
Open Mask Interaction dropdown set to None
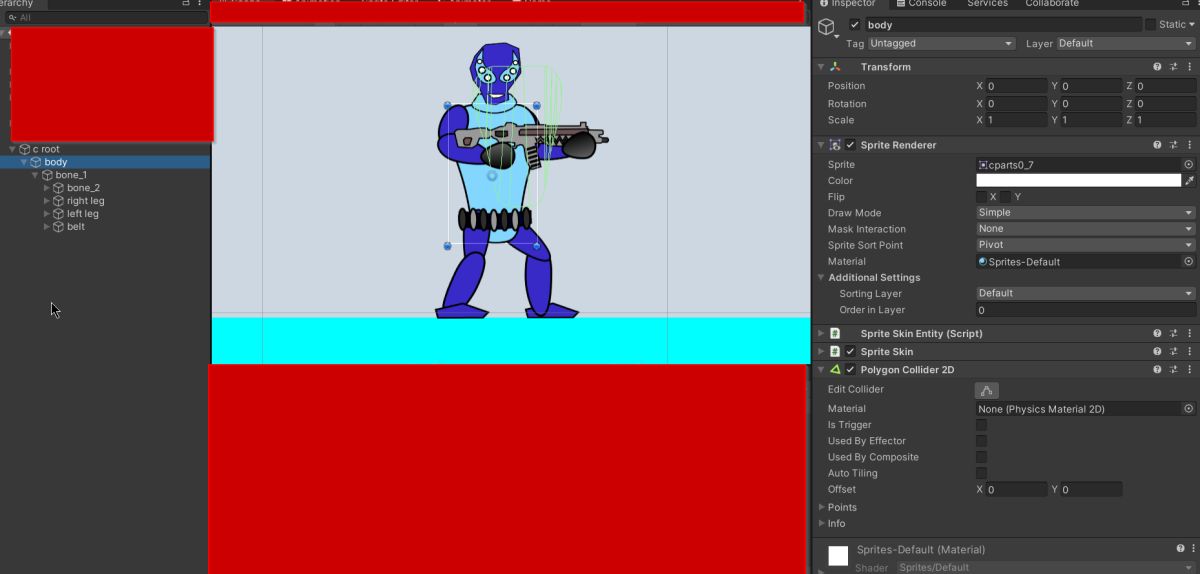pyautogui.click(x=1086, y=229)
